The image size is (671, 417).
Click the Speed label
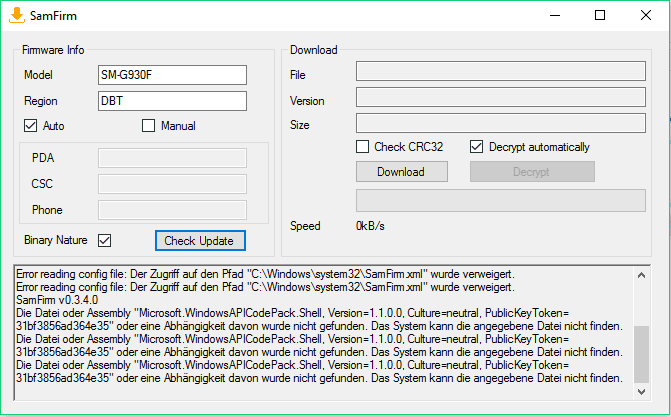(305, 226)
